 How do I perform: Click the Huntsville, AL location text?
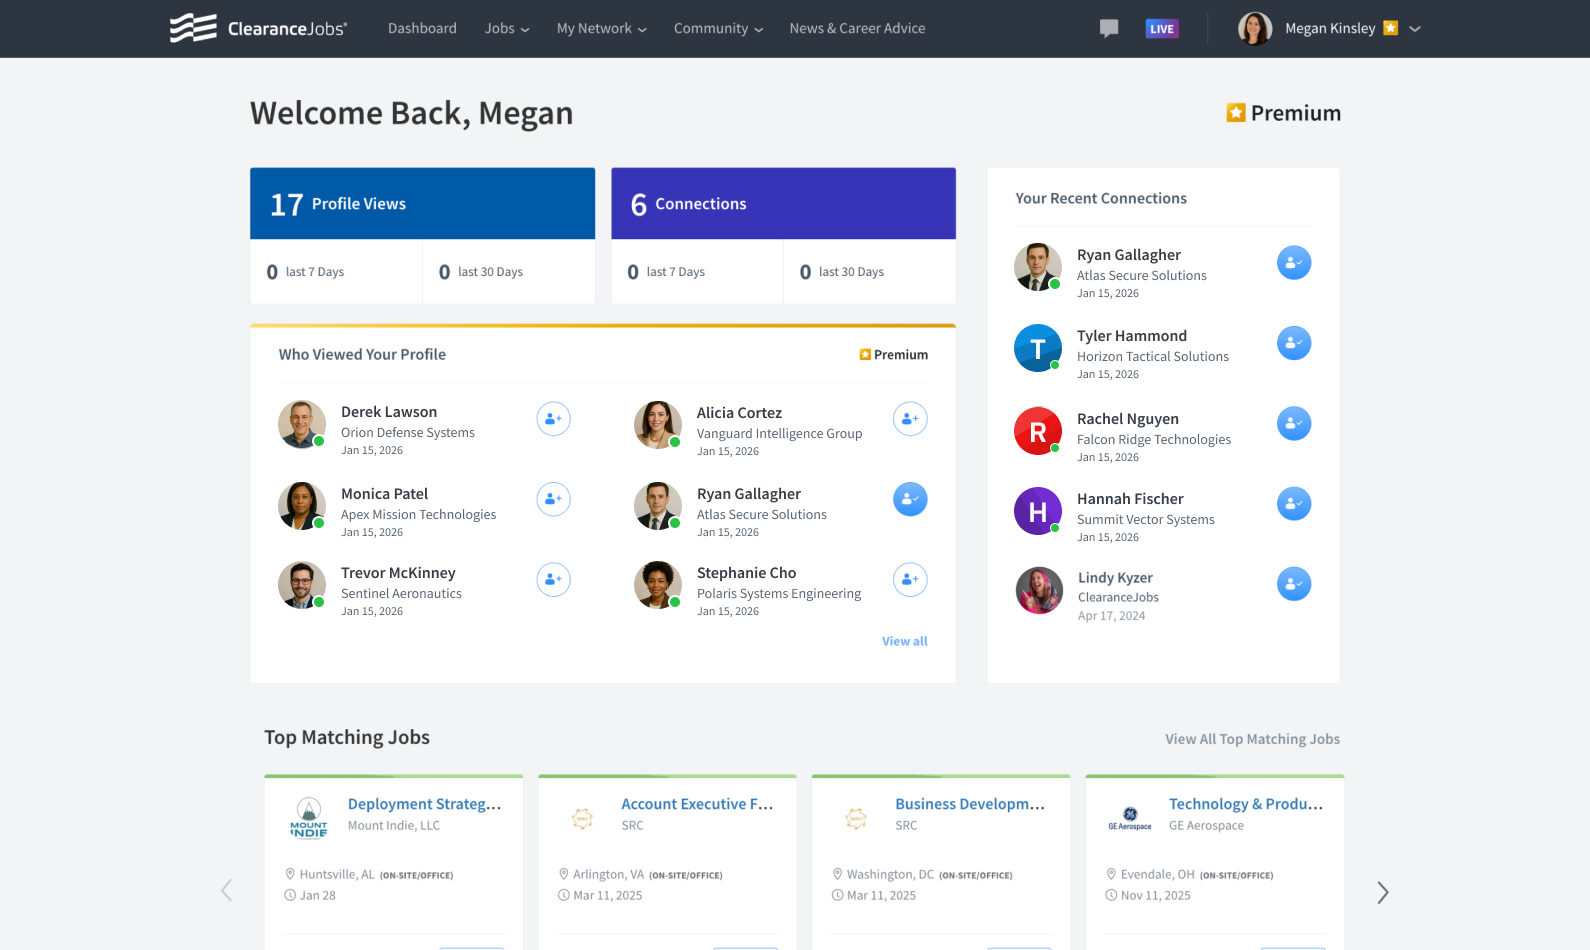point(337,875)
